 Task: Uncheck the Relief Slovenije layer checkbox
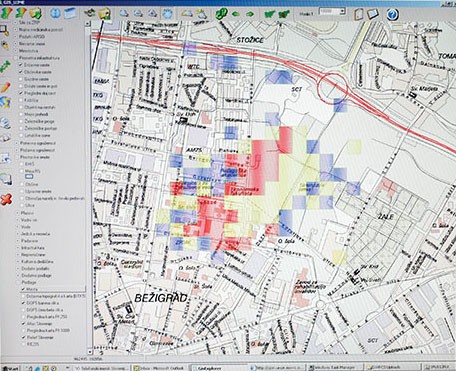[x=23, y=337]
